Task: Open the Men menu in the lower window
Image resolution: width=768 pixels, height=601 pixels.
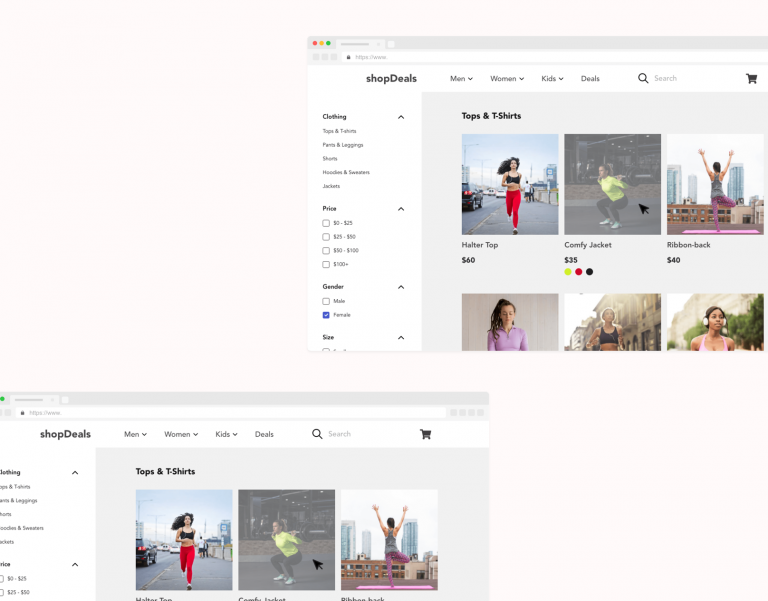Action: pos(135,434)
